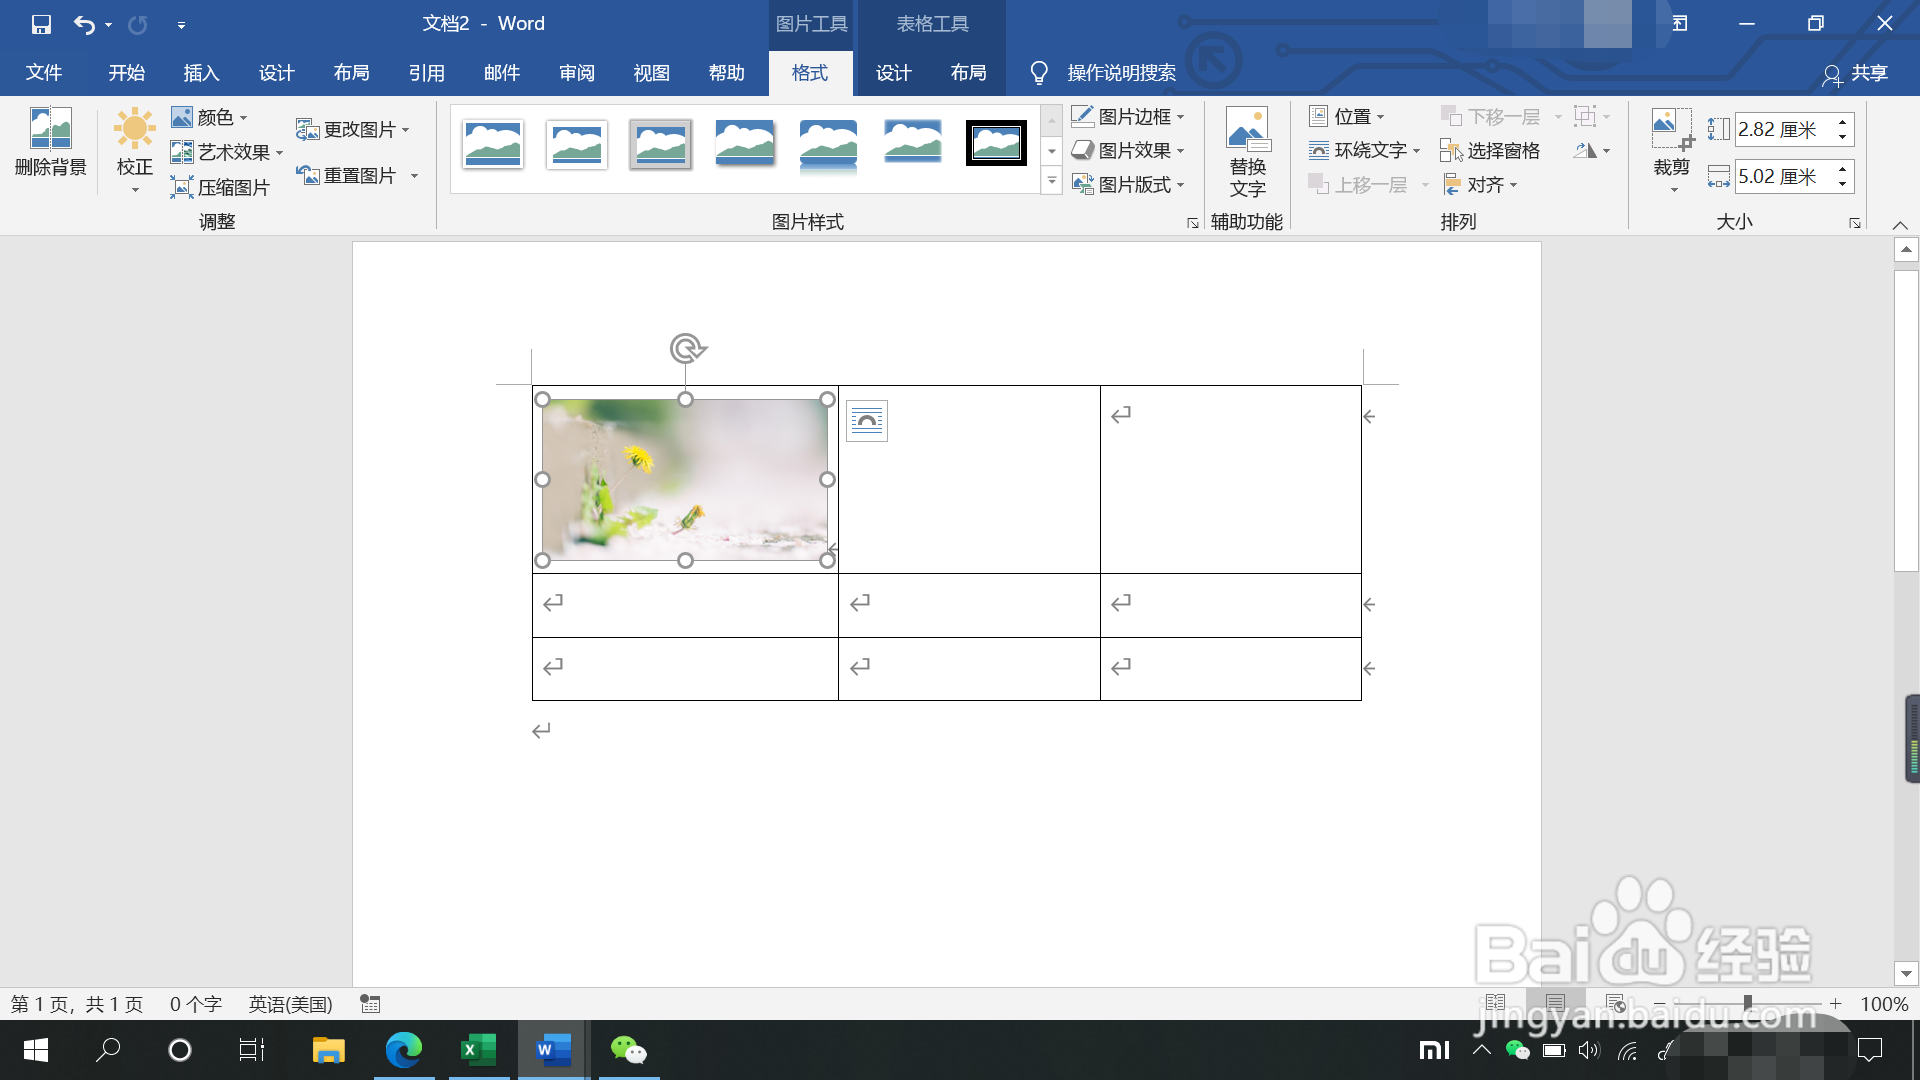Expand the picture styles gallery
1920x1080 pixels.
tap(1051, 182)
